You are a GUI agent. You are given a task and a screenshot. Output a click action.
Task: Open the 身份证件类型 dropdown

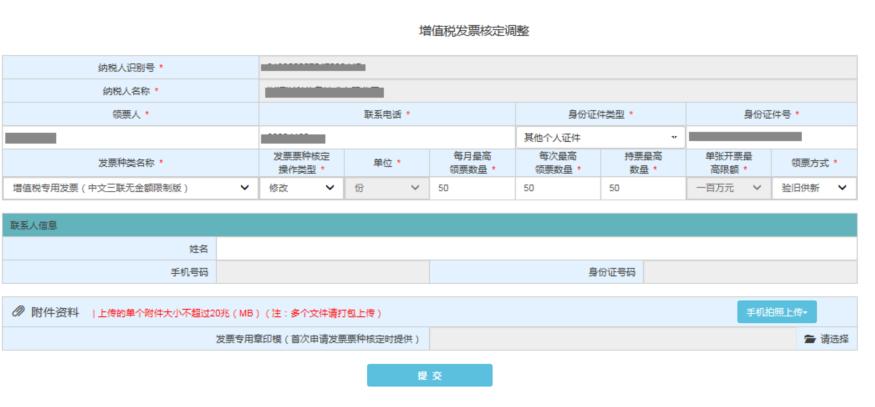[600, 137]
